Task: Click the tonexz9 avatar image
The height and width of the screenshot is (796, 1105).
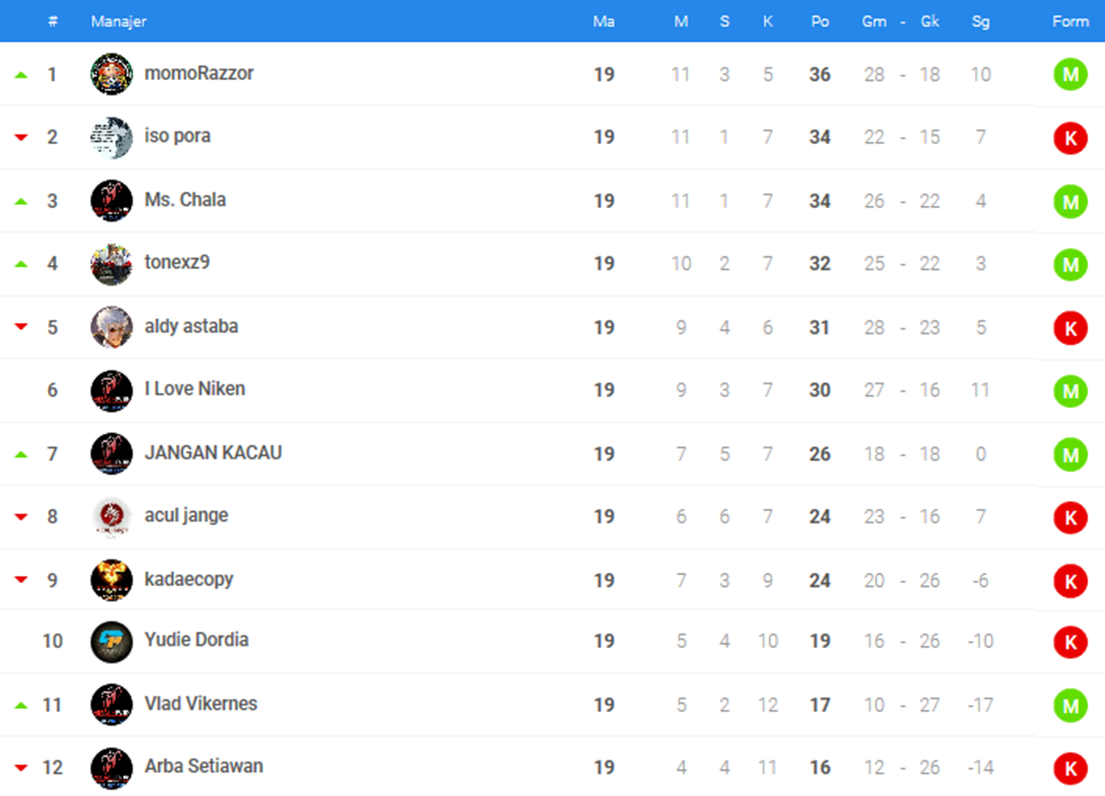Action: pyautogui.click(x=111, y=264)
